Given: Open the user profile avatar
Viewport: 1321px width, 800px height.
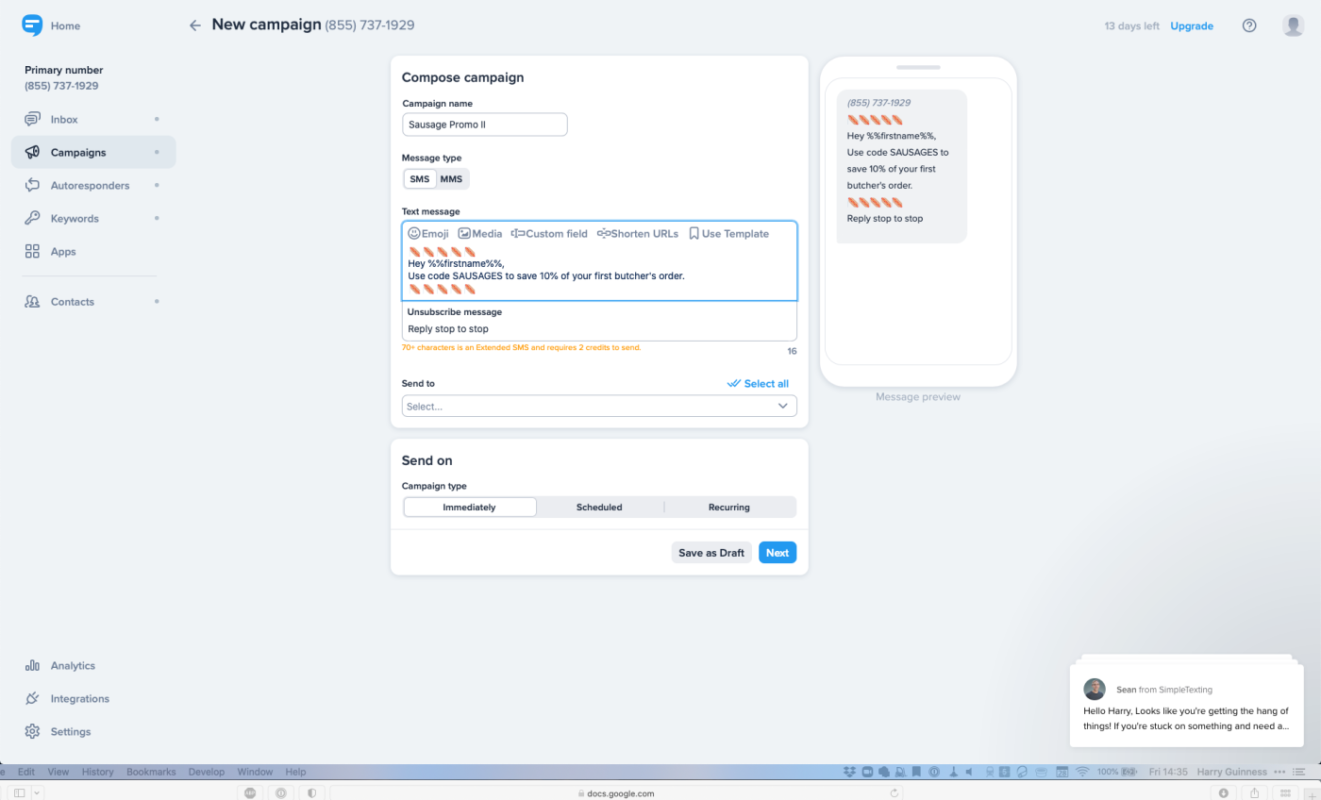Looking at the screenshot, I should tap(1293, 26).
